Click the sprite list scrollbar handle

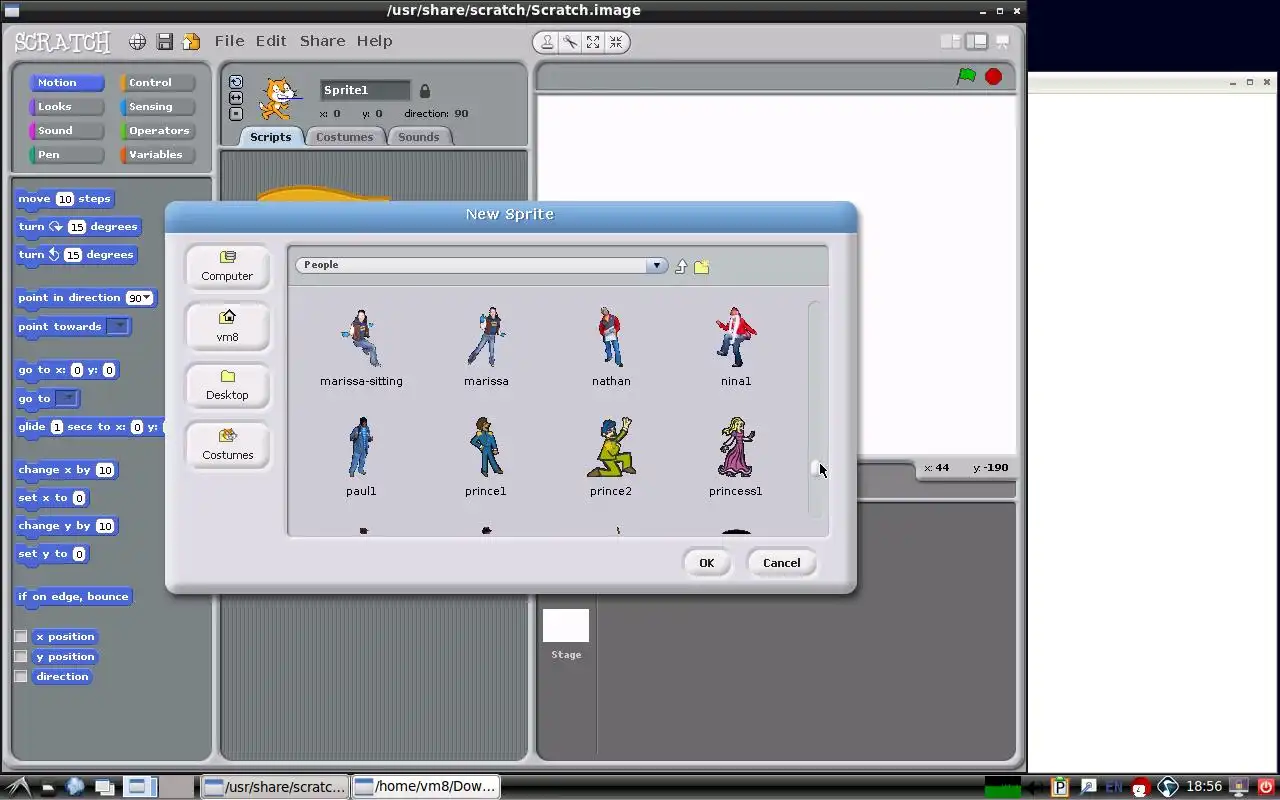816,469
